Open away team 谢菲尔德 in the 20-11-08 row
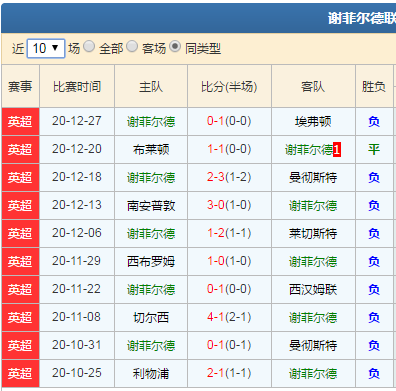The width and height of the screenshot is (396, 391). click(x=313, y=318)
